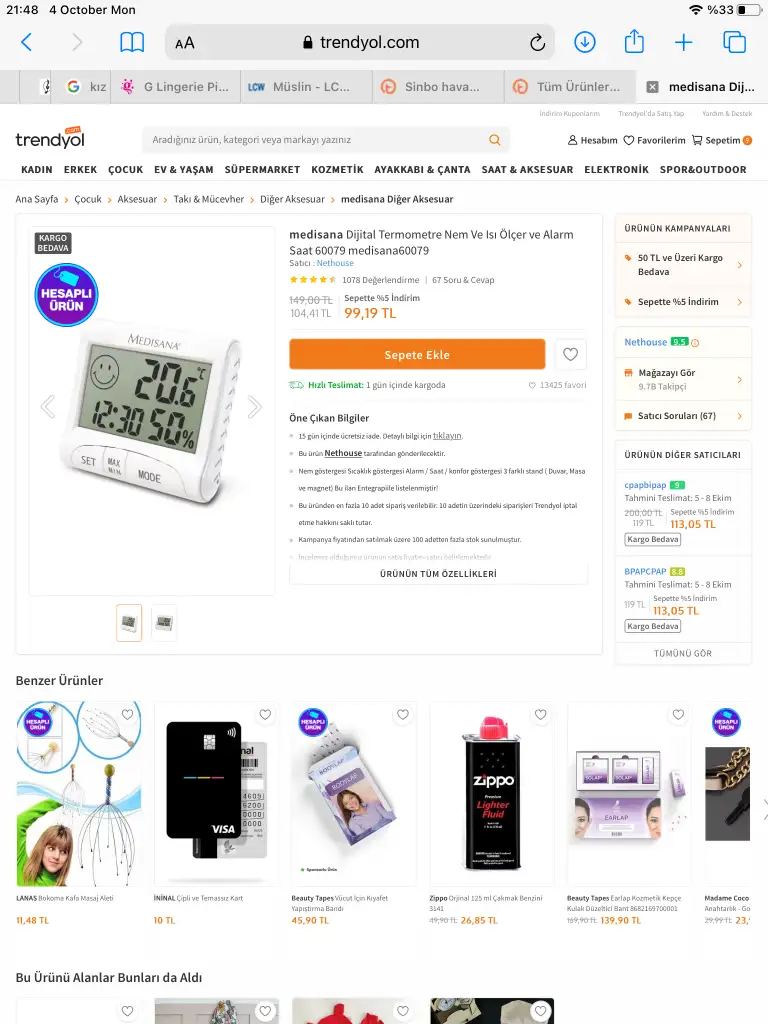
Task: Open Mağazayı Gör chevron row
Action: [x=683, y=379]
